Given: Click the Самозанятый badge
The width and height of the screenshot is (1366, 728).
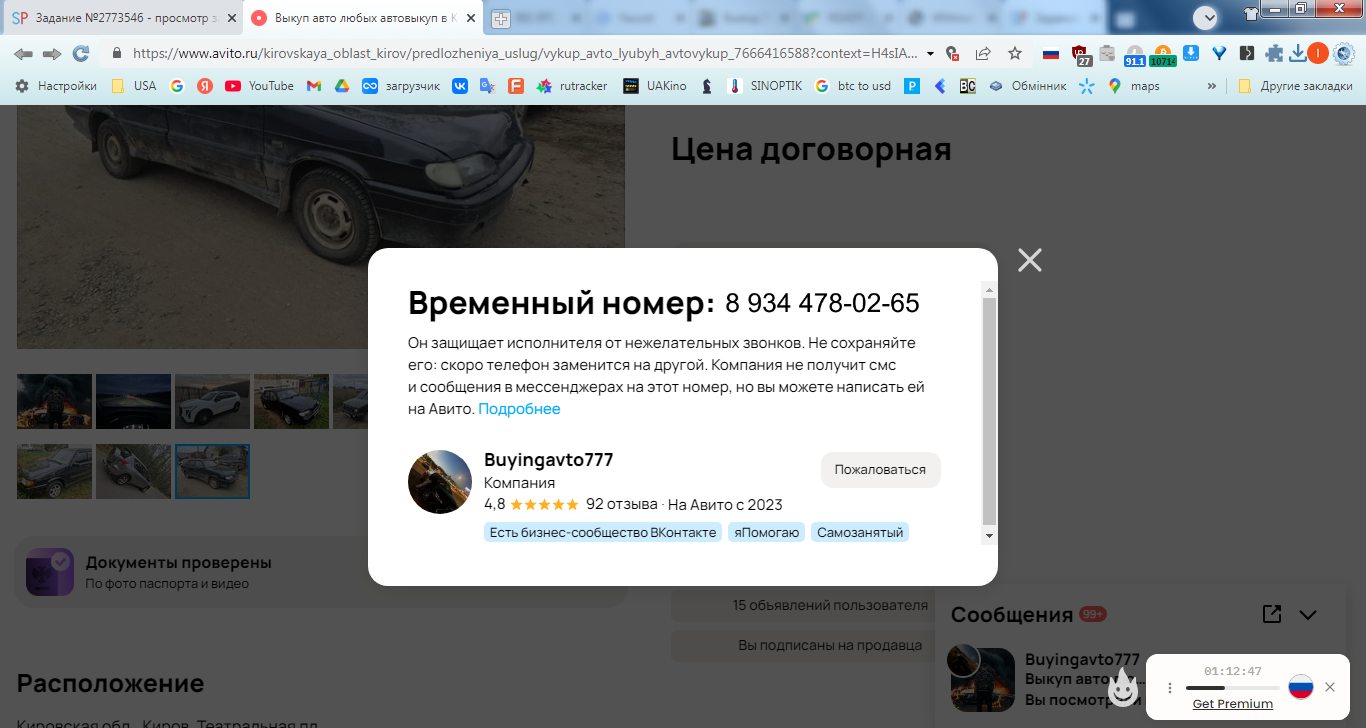Looking at the screenshot, I should pos(860,532).
